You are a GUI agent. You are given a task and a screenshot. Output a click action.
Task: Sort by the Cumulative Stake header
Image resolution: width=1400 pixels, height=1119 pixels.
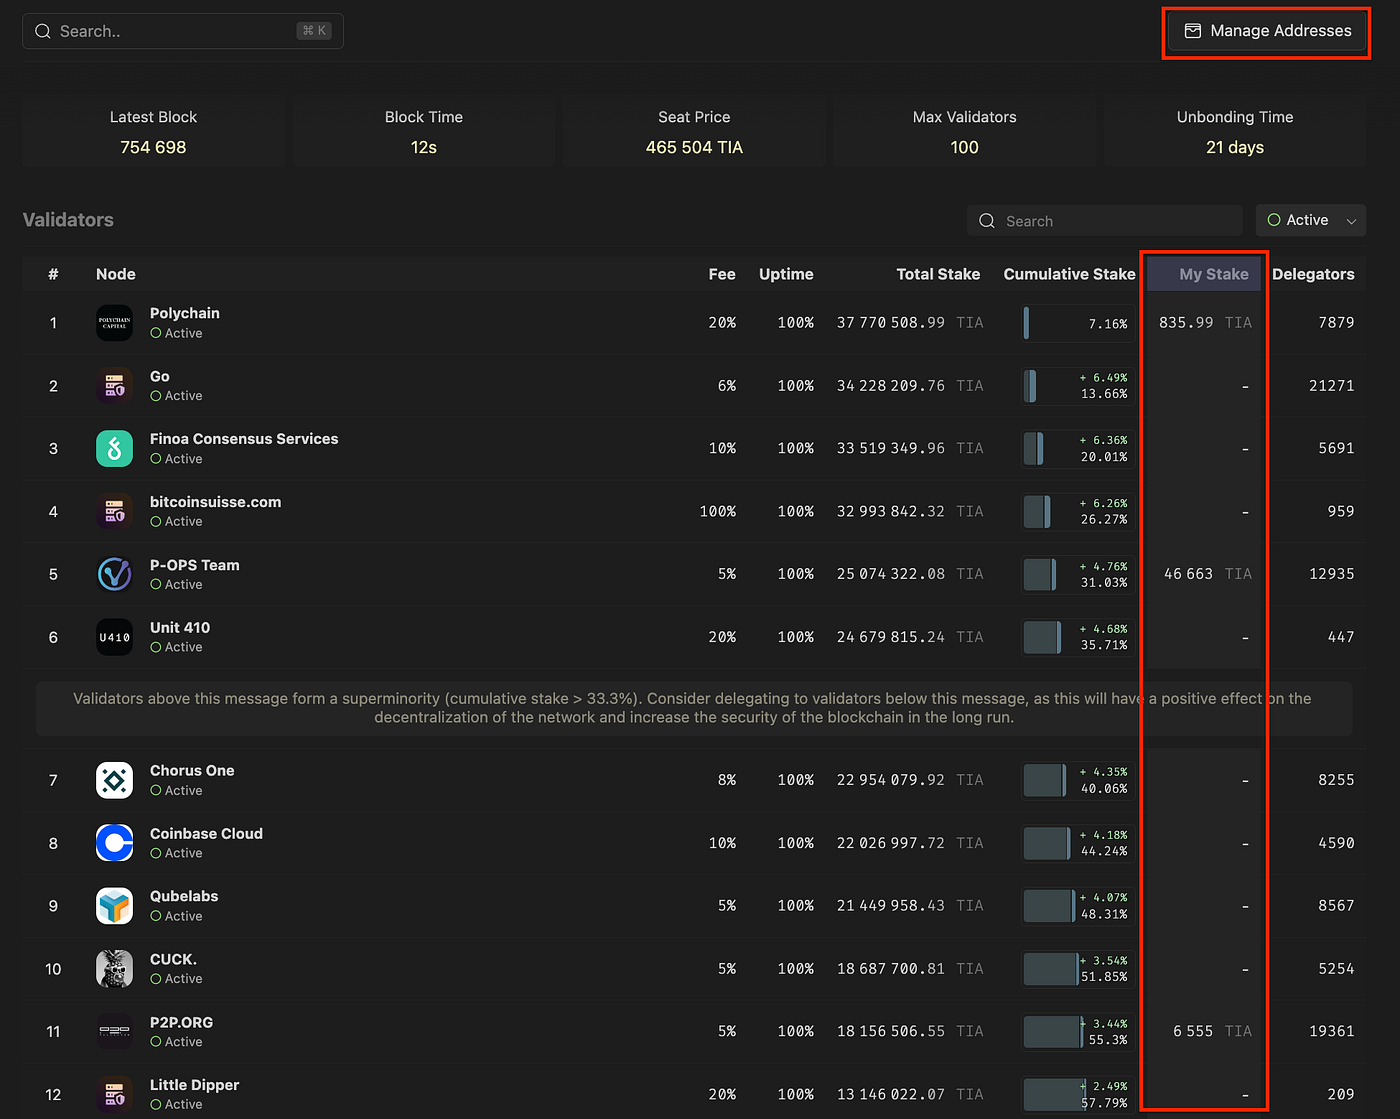(x=1069, y=274)
